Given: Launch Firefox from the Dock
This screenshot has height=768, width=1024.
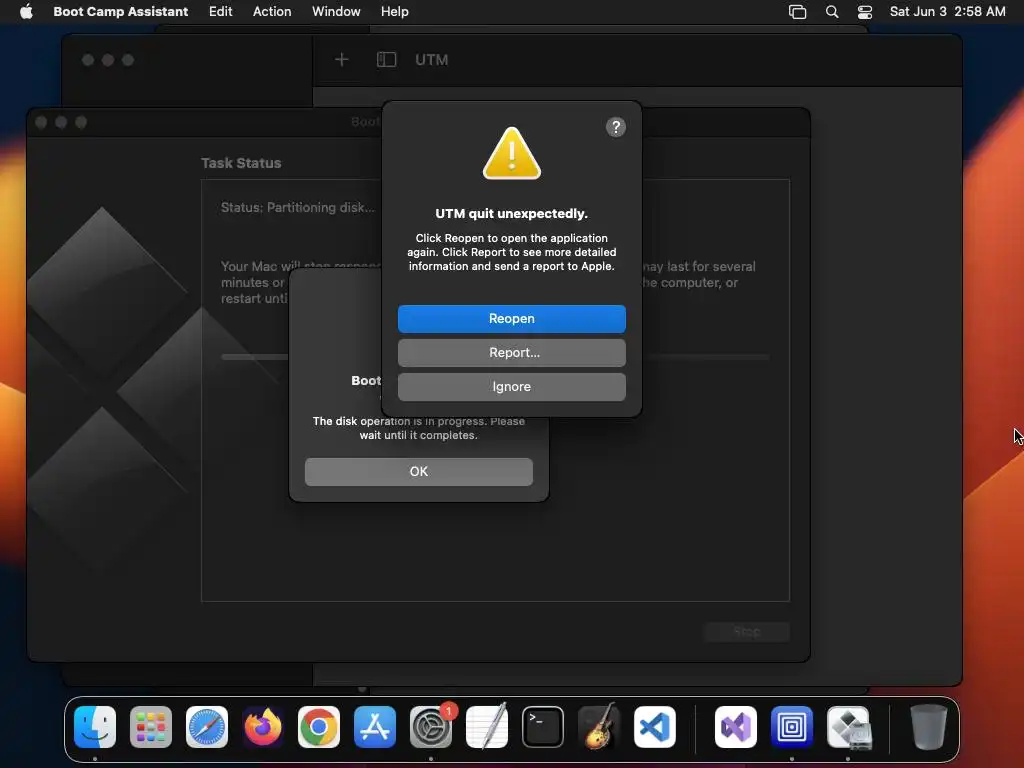Looking at the screenshot, I should tap(263, 727).
